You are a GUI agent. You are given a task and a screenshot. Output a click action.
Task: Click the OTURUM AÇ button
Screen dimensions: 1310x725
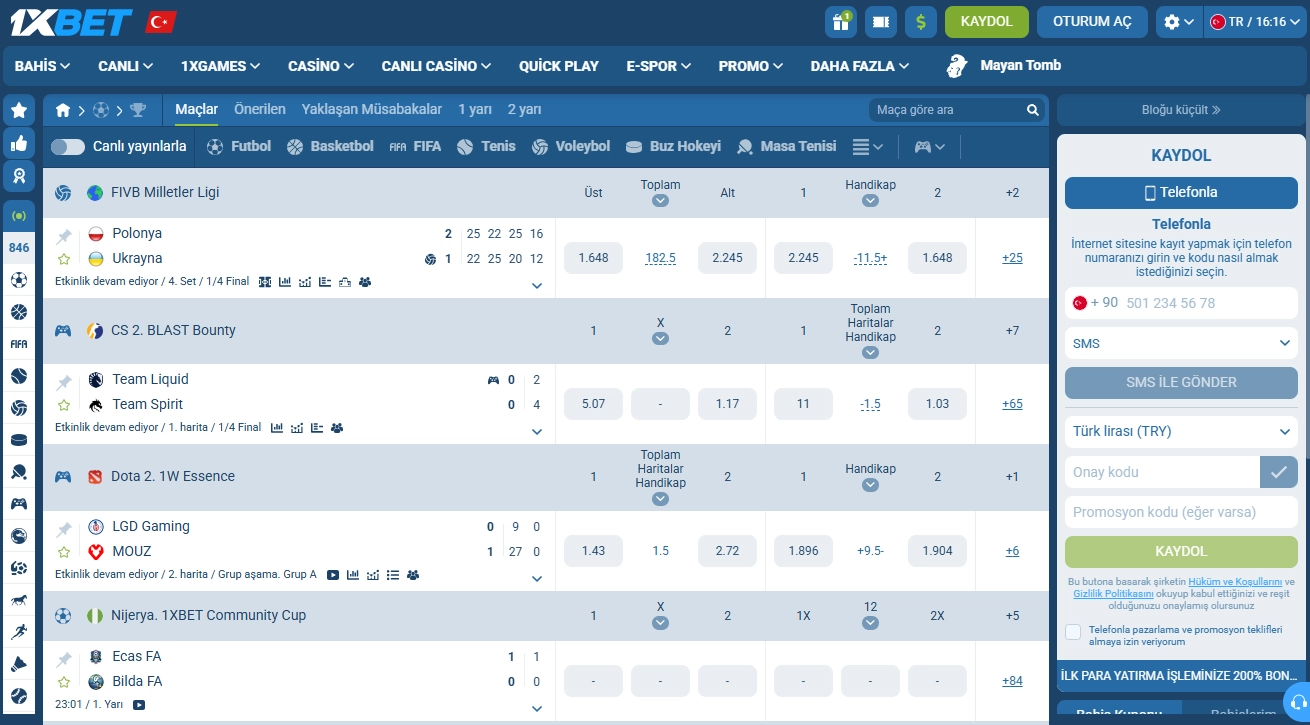1092,21
